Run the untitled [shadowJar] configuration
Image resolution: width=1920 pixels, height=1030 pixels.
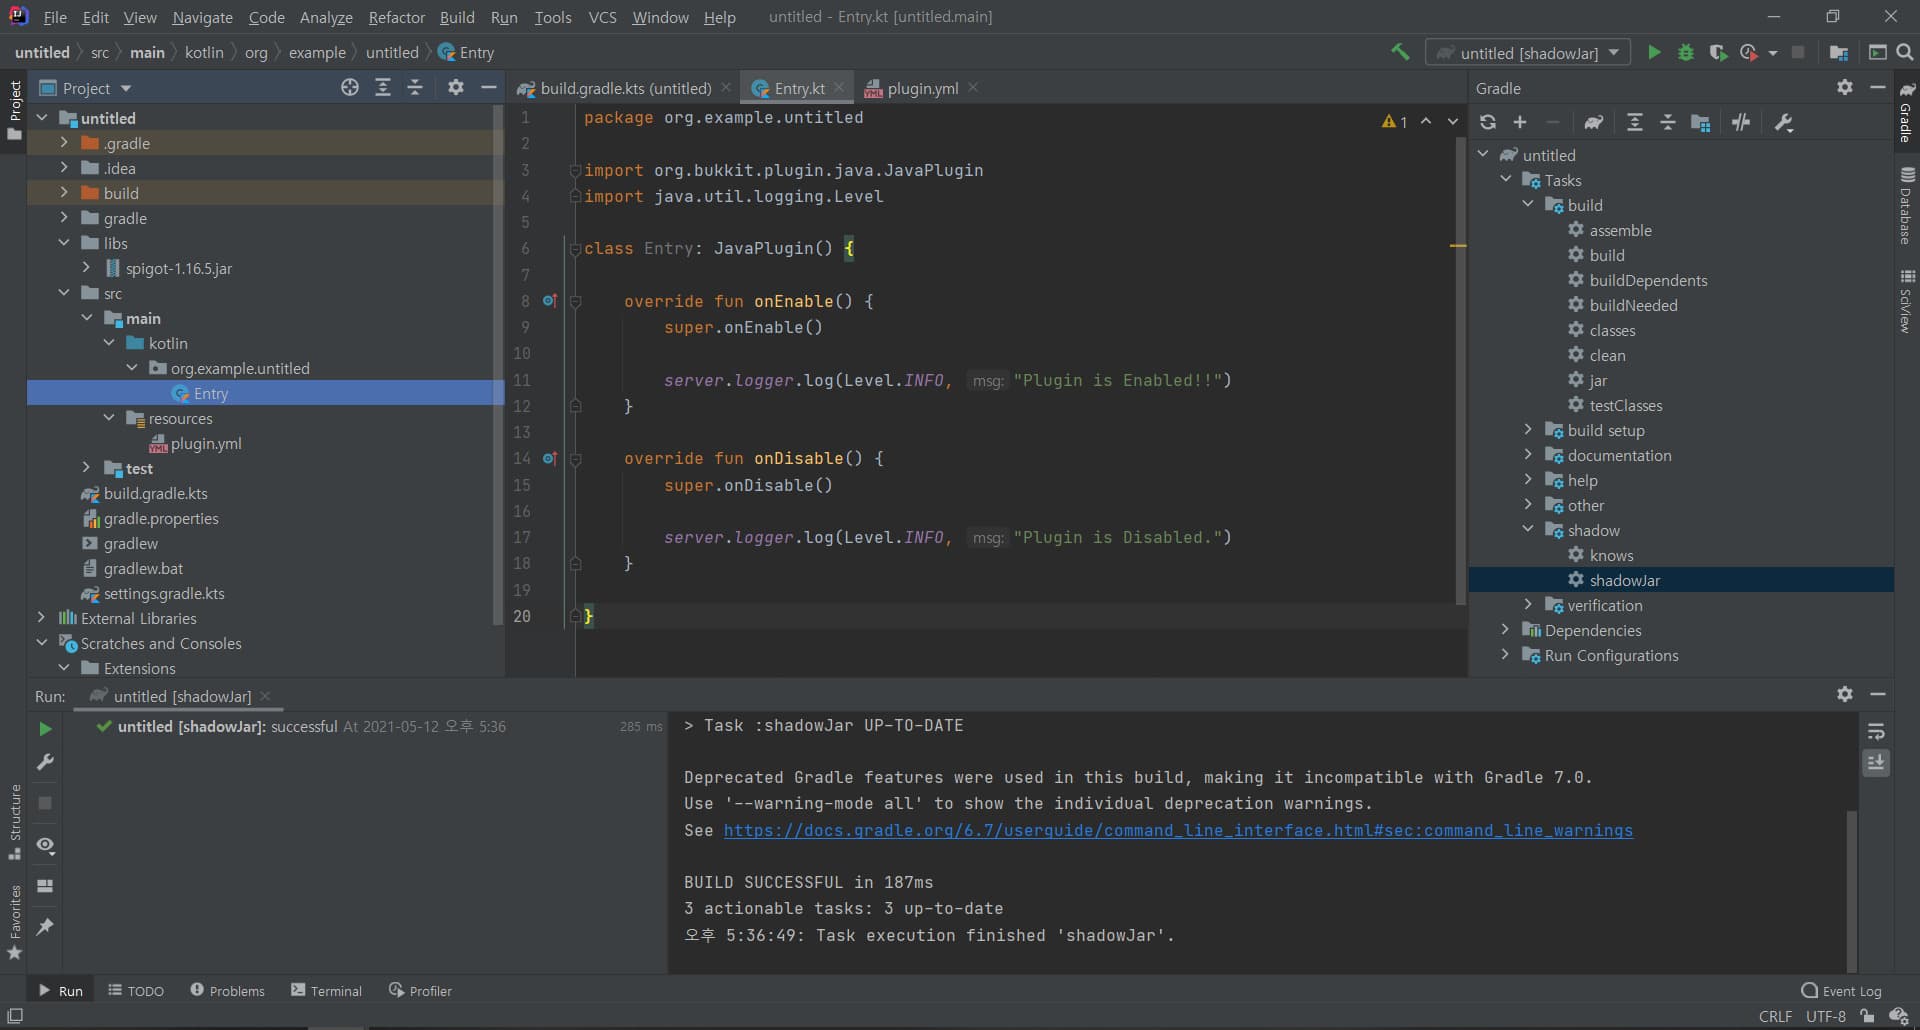coord(1654,52)
